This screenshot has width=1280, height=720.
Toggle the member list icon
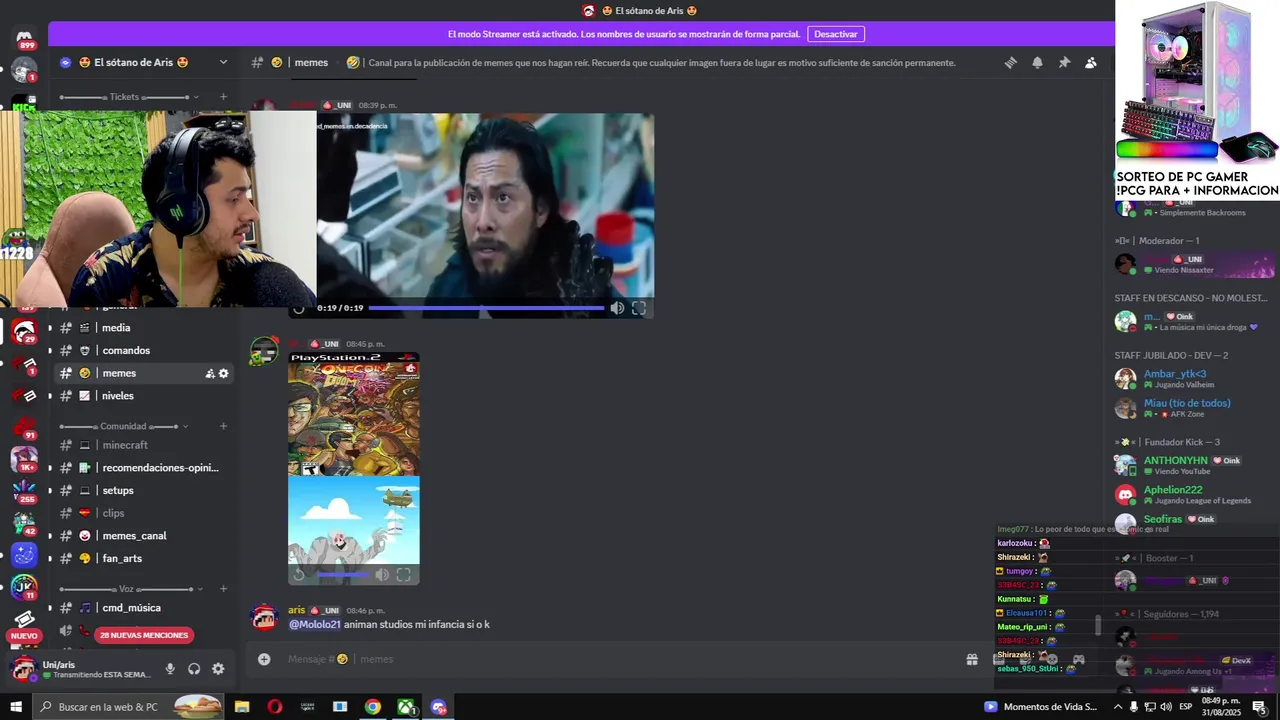(x=1091, y=62)
